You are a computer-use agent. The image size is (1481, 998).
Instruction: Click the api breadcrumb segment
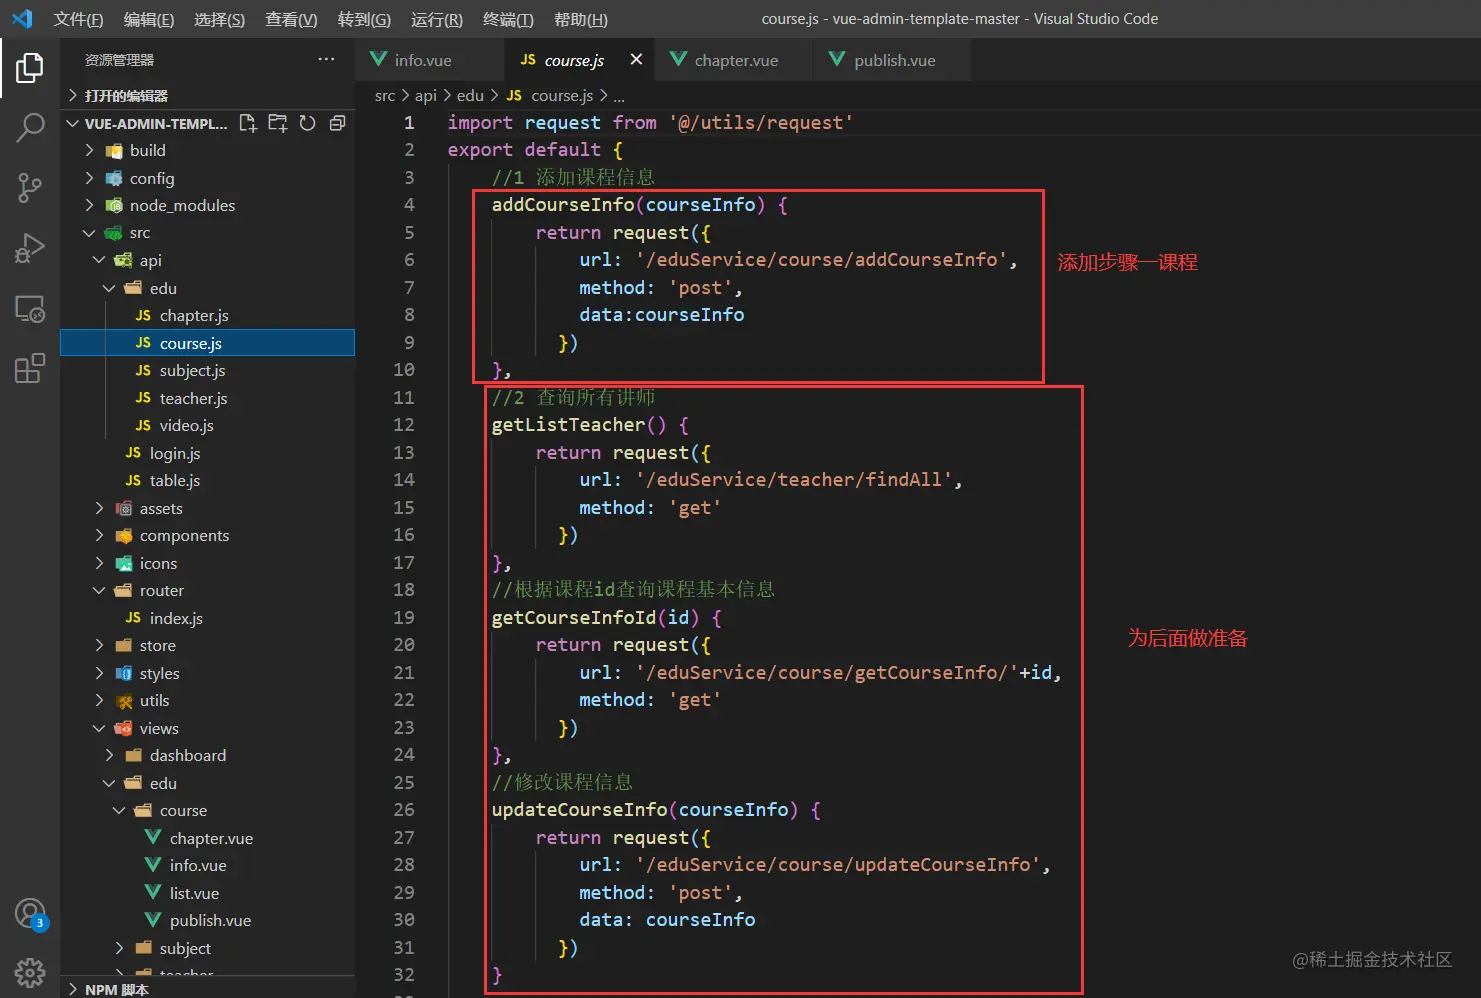[426, 95]
